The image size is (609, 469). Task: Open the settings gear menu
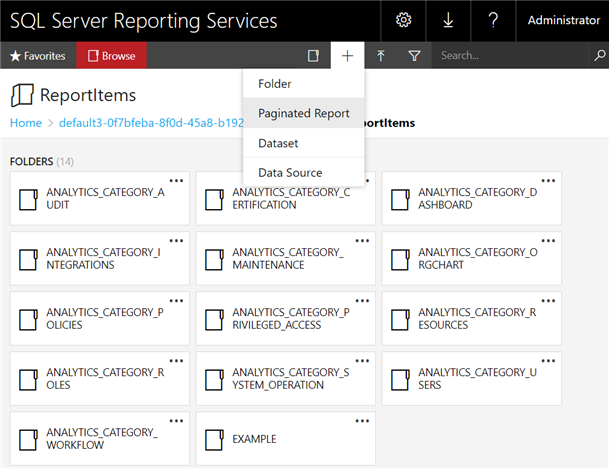click(x=403, y=20)
